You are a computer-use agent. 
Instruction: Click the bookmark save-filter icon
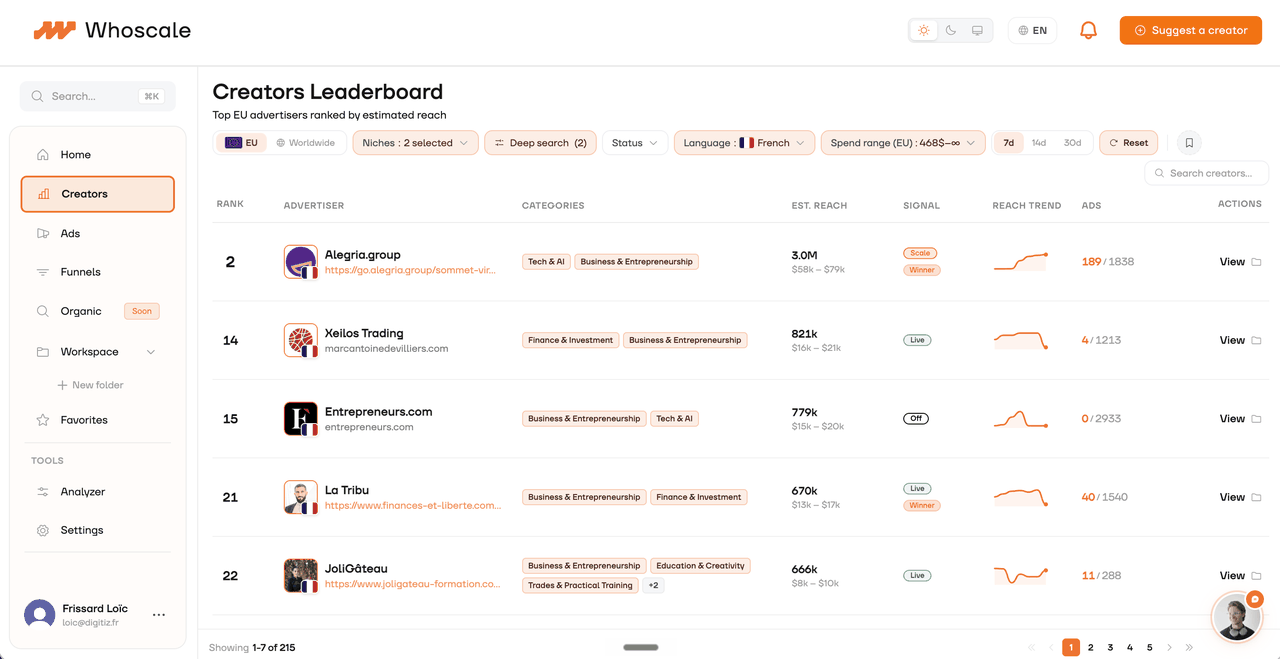[1189, 143]
